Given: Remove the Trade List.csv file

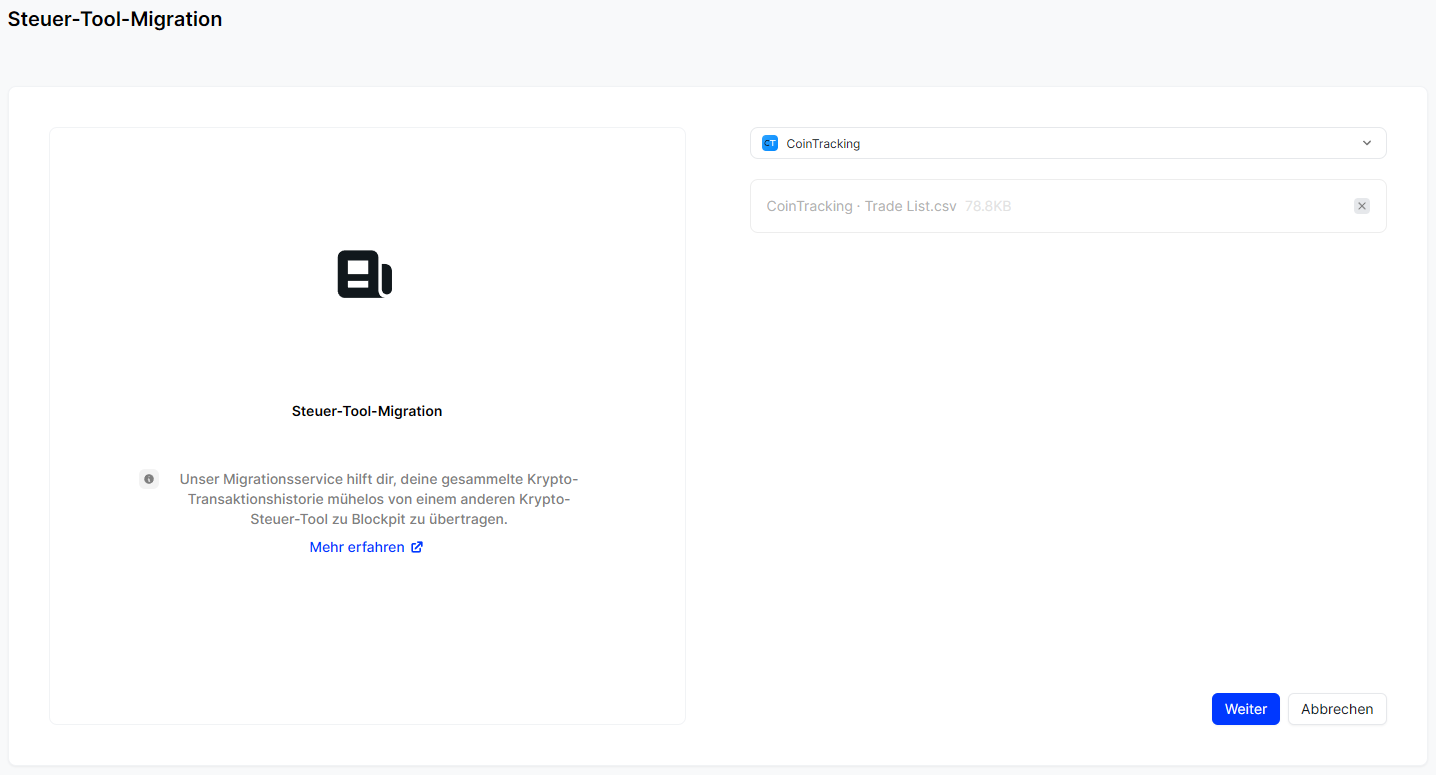Looking at the screenshot, I should (x=1362, y=206).
